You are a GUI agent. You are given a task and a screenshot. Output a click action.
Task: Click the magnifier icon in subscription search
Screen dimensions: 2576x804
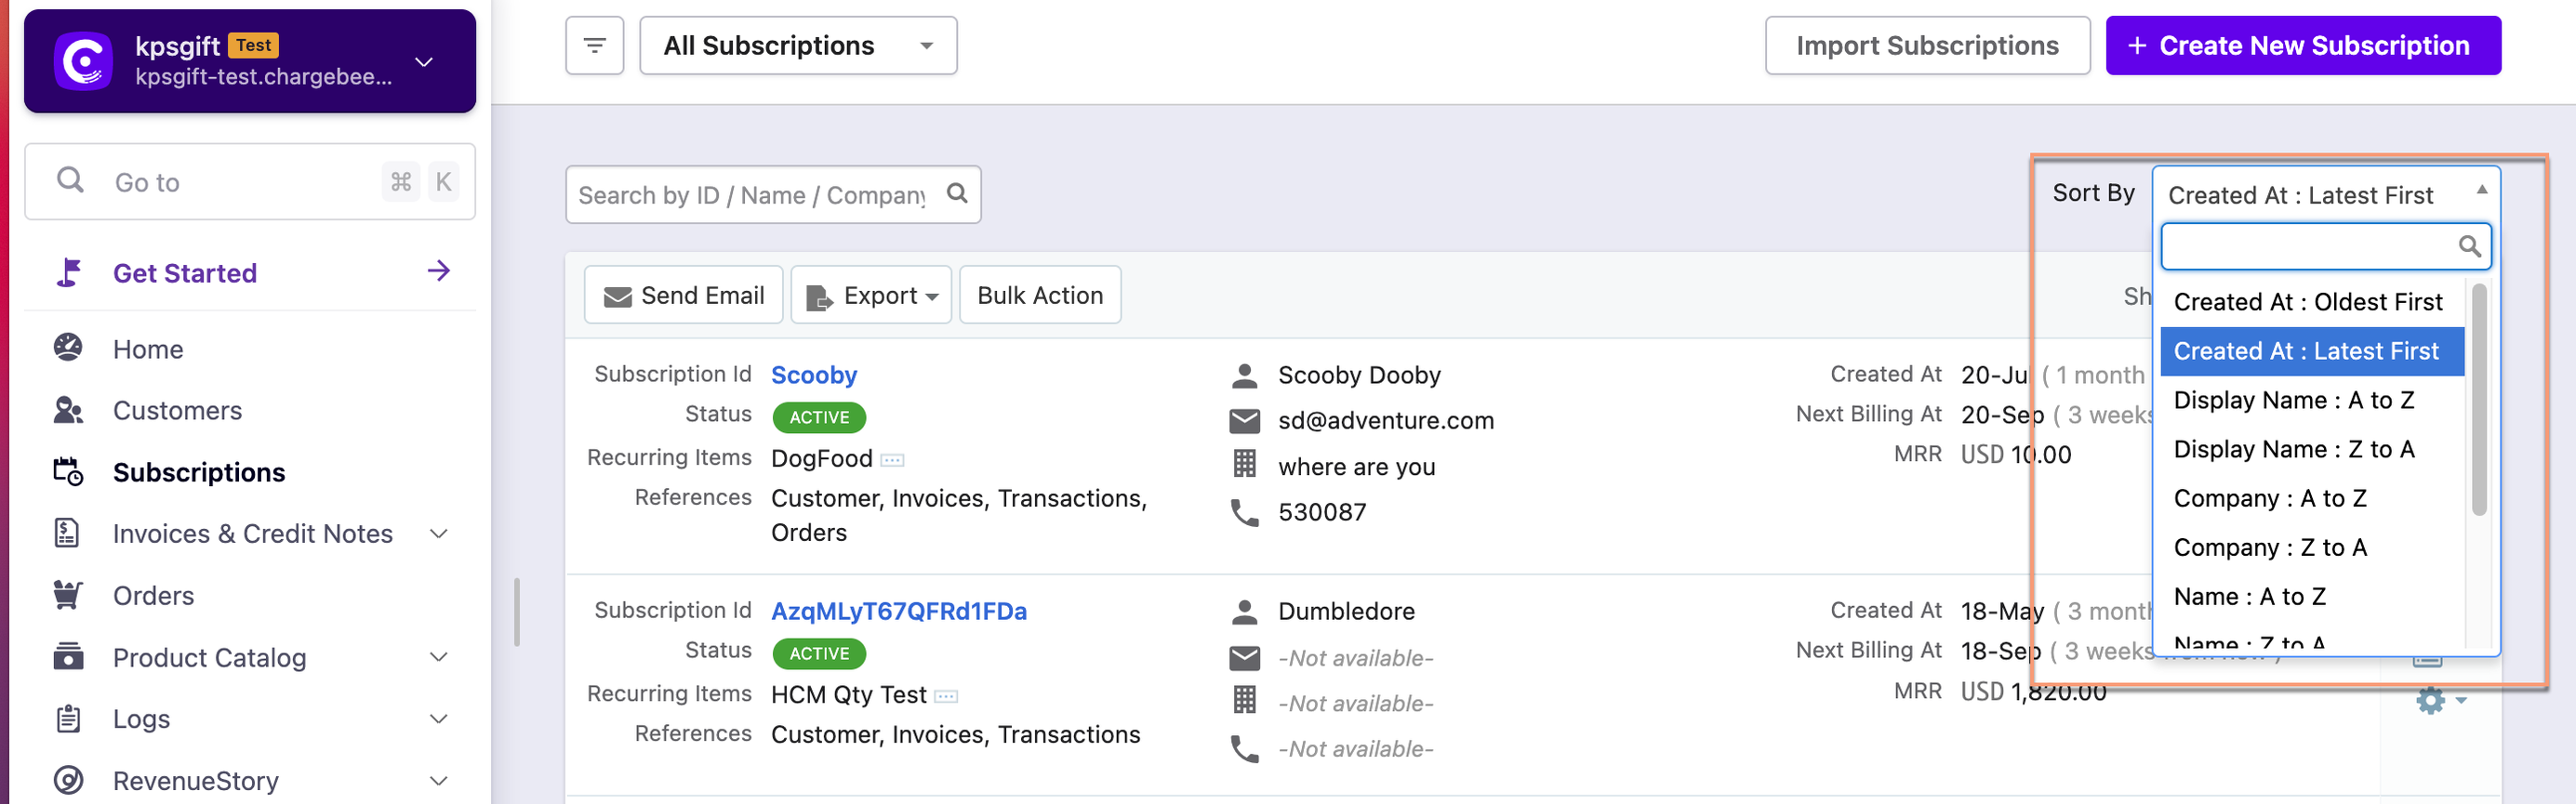[956, 193]
